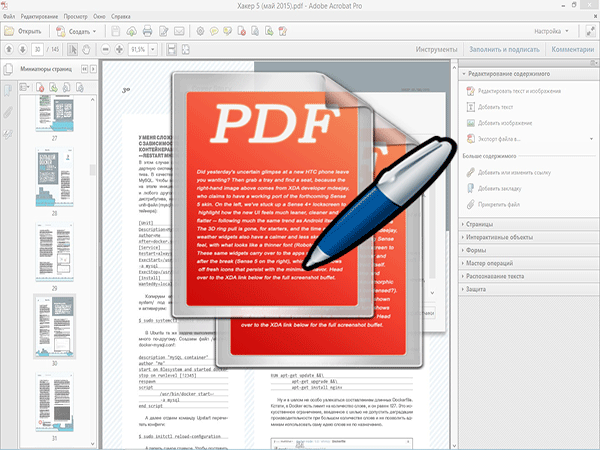
Task: Open the Окно menu
Action: (x=99, y=16)
